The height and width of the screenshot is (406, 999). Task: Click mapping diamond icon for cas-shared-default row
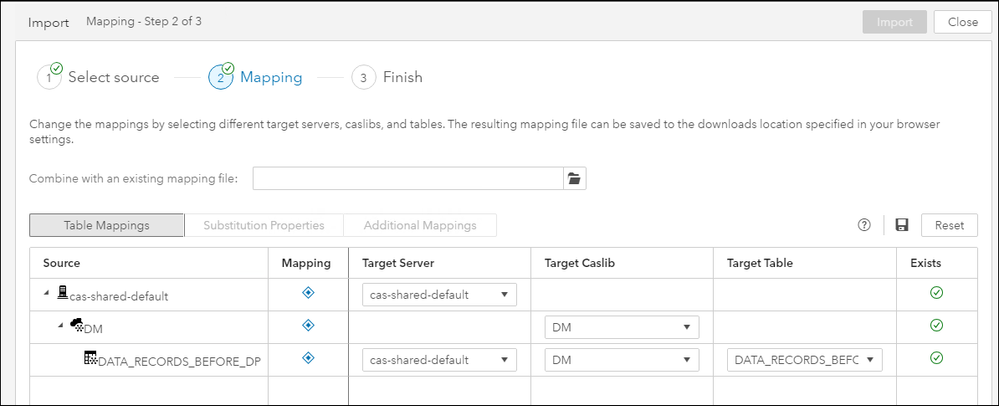tap(308, 293)
